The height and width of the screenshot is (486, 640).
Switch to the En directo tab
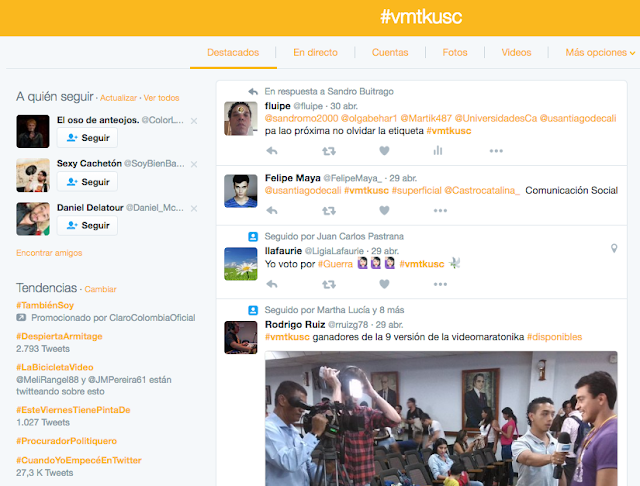click(x=316, y=53)
